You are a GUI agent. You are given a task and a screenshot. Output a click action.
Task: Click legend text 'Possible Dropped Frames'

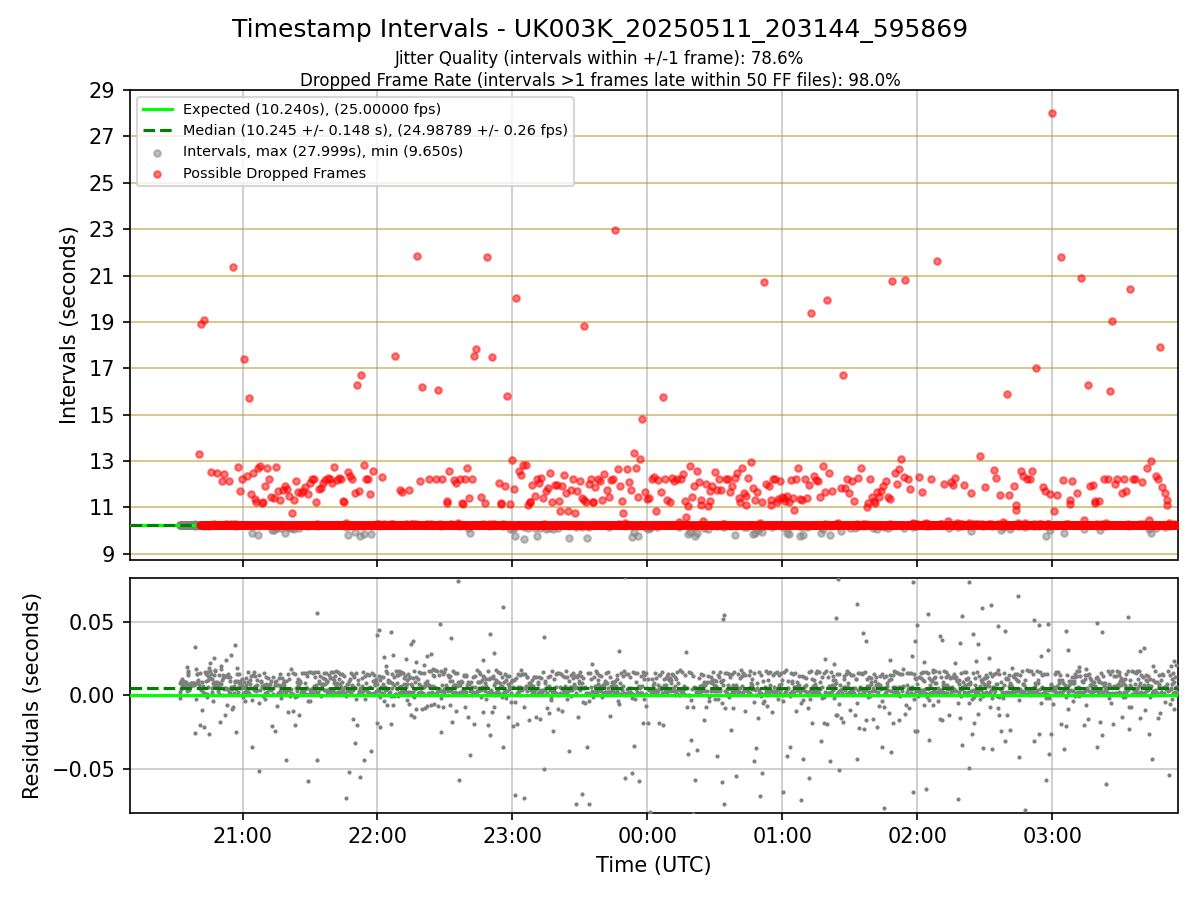[274, 173]
